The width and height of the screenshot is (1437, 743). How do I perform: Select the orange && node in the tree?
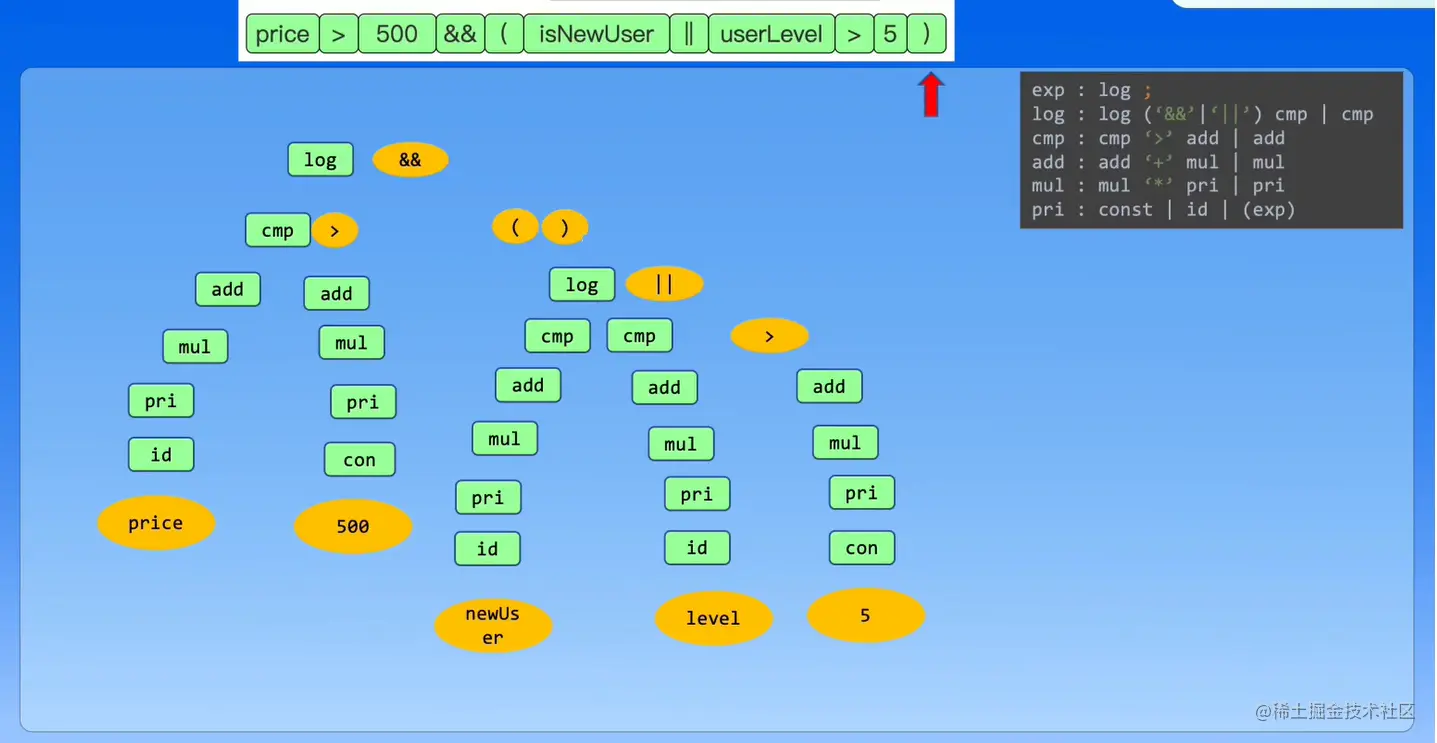[410, 159]
